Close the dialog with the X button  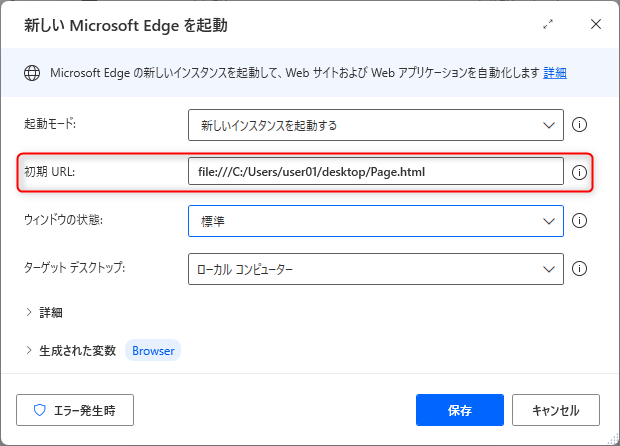click(595, 25)
